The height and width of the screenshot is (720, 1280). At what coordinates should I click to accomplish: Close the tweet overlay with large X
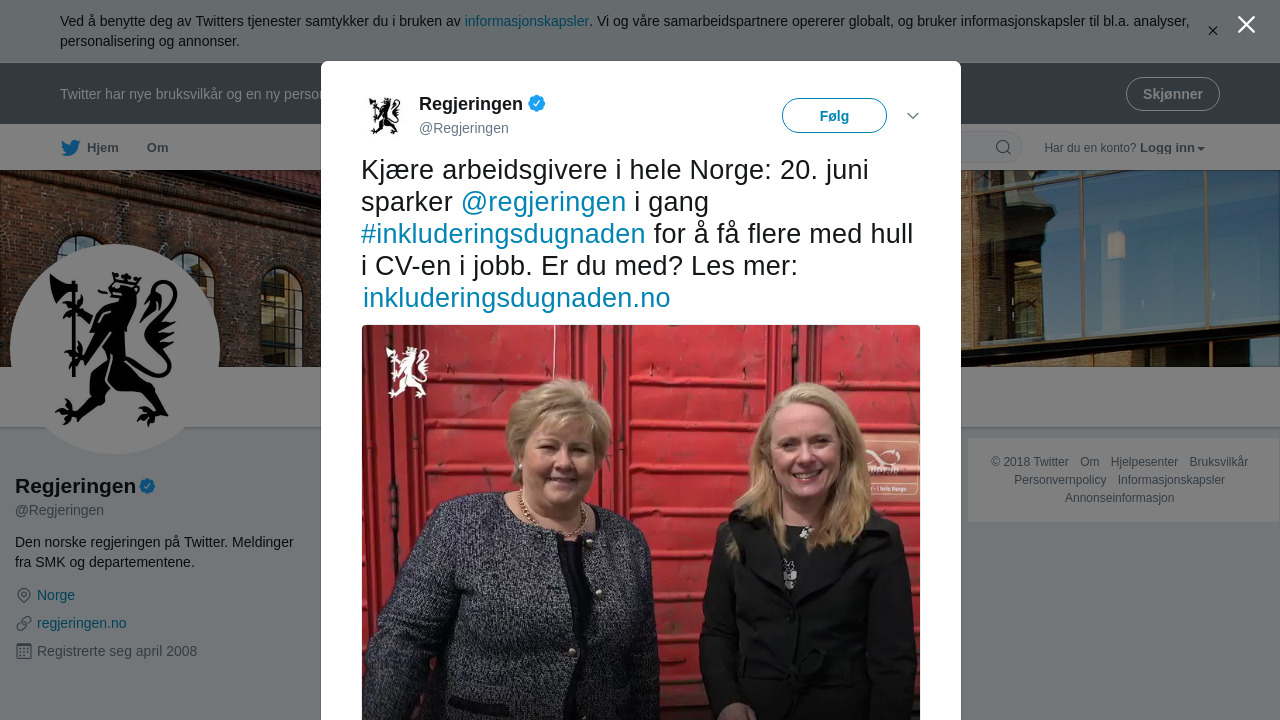point(1246,25)
